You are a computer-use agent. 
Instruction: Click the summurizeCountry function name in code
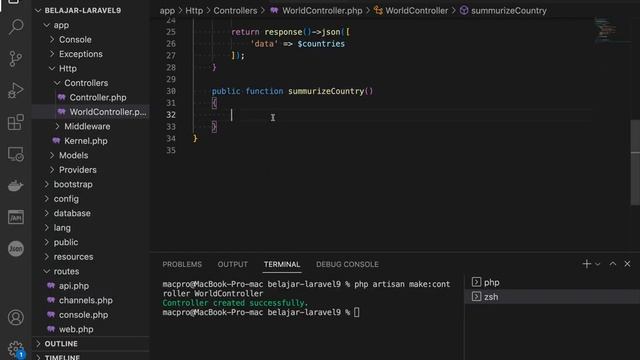[x=326, y=91]
